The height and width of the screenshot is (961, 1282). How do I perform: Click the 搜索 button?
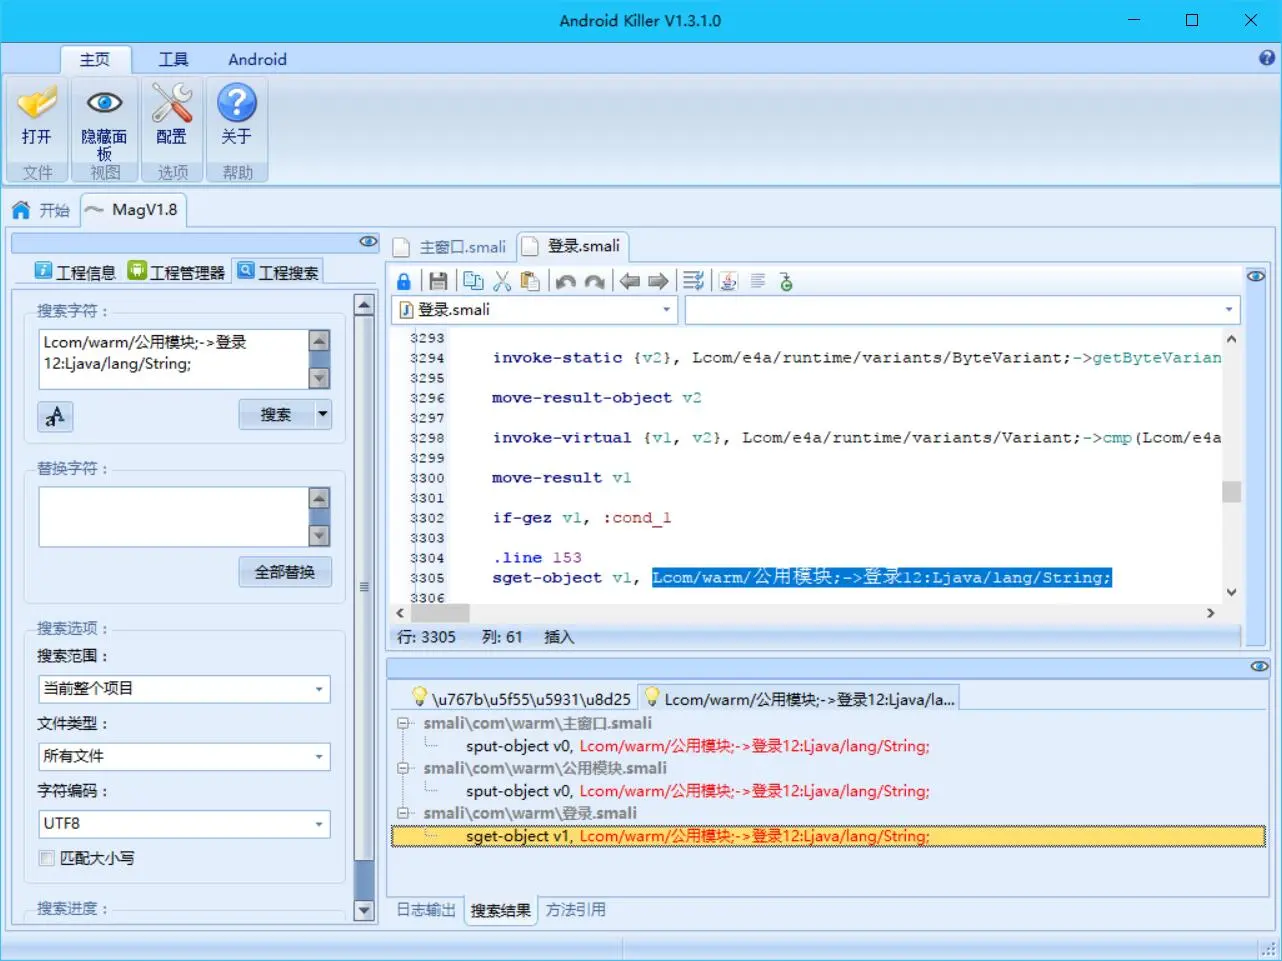(x=276, y=414)
